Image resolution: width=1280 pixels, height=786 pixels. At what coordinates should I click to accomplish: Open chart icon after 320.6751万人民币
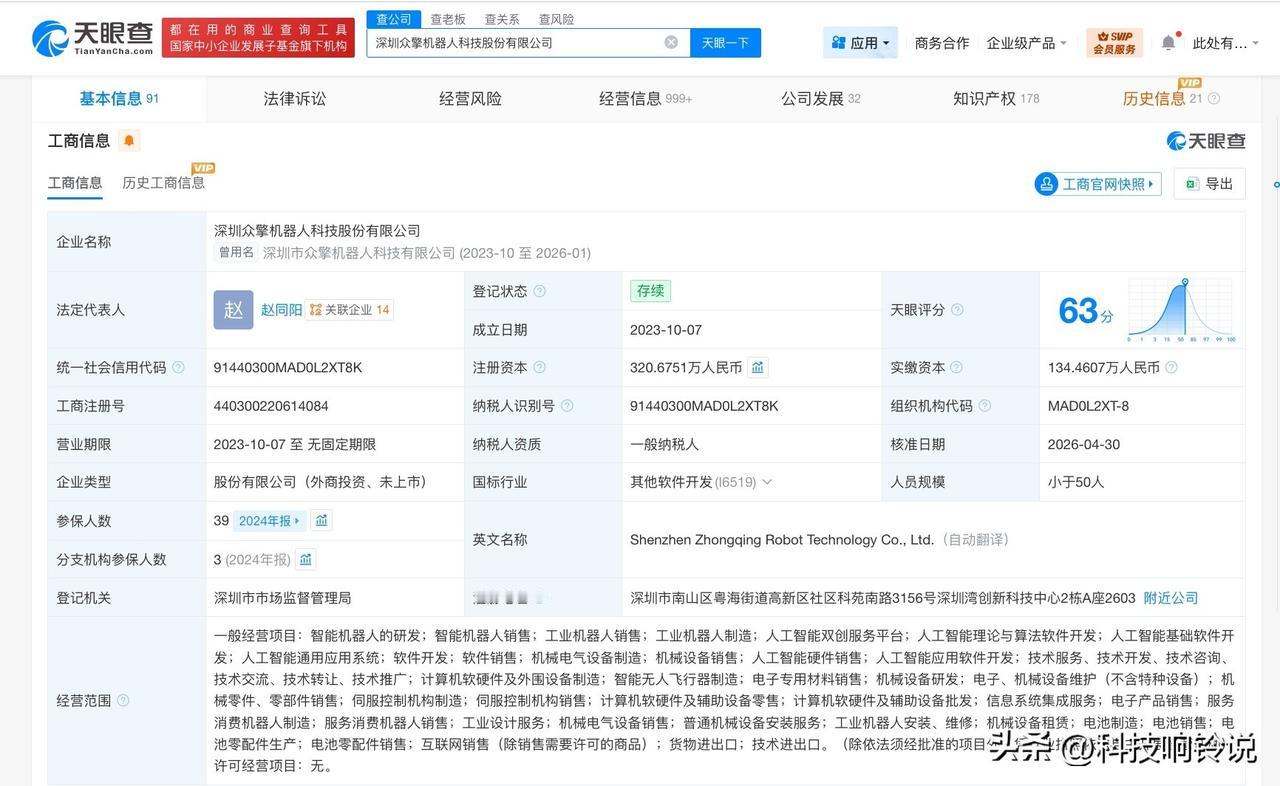(758, 367)
